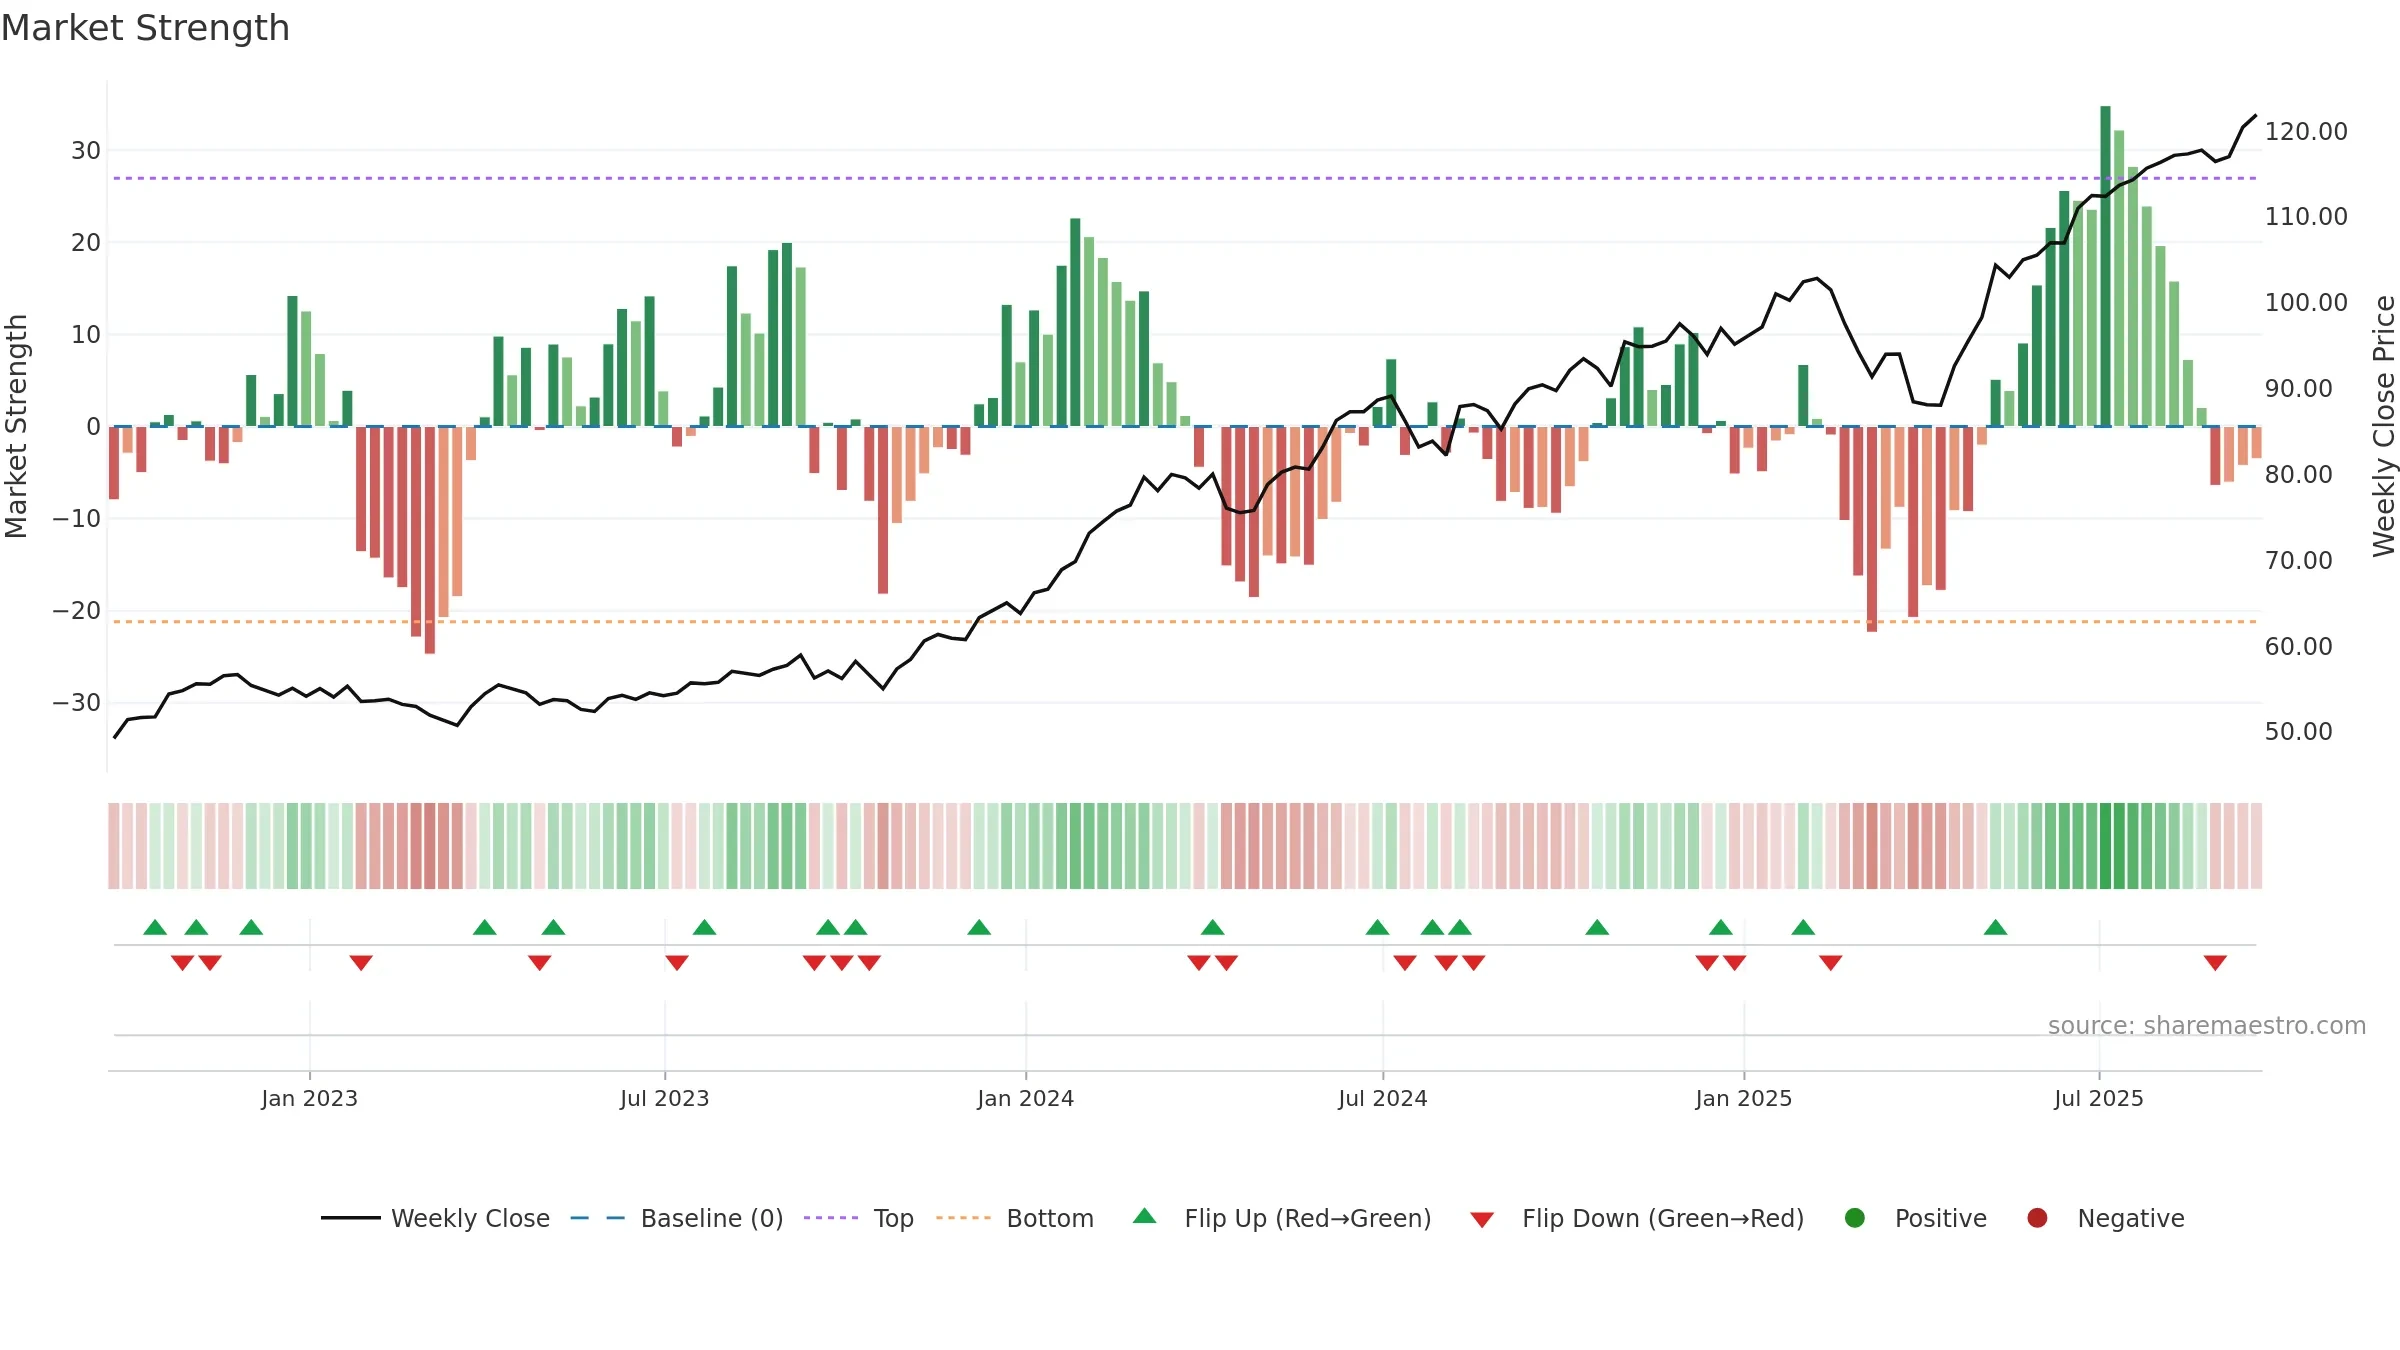Click the Flip Down legend red triangle

(1482, 1219)
